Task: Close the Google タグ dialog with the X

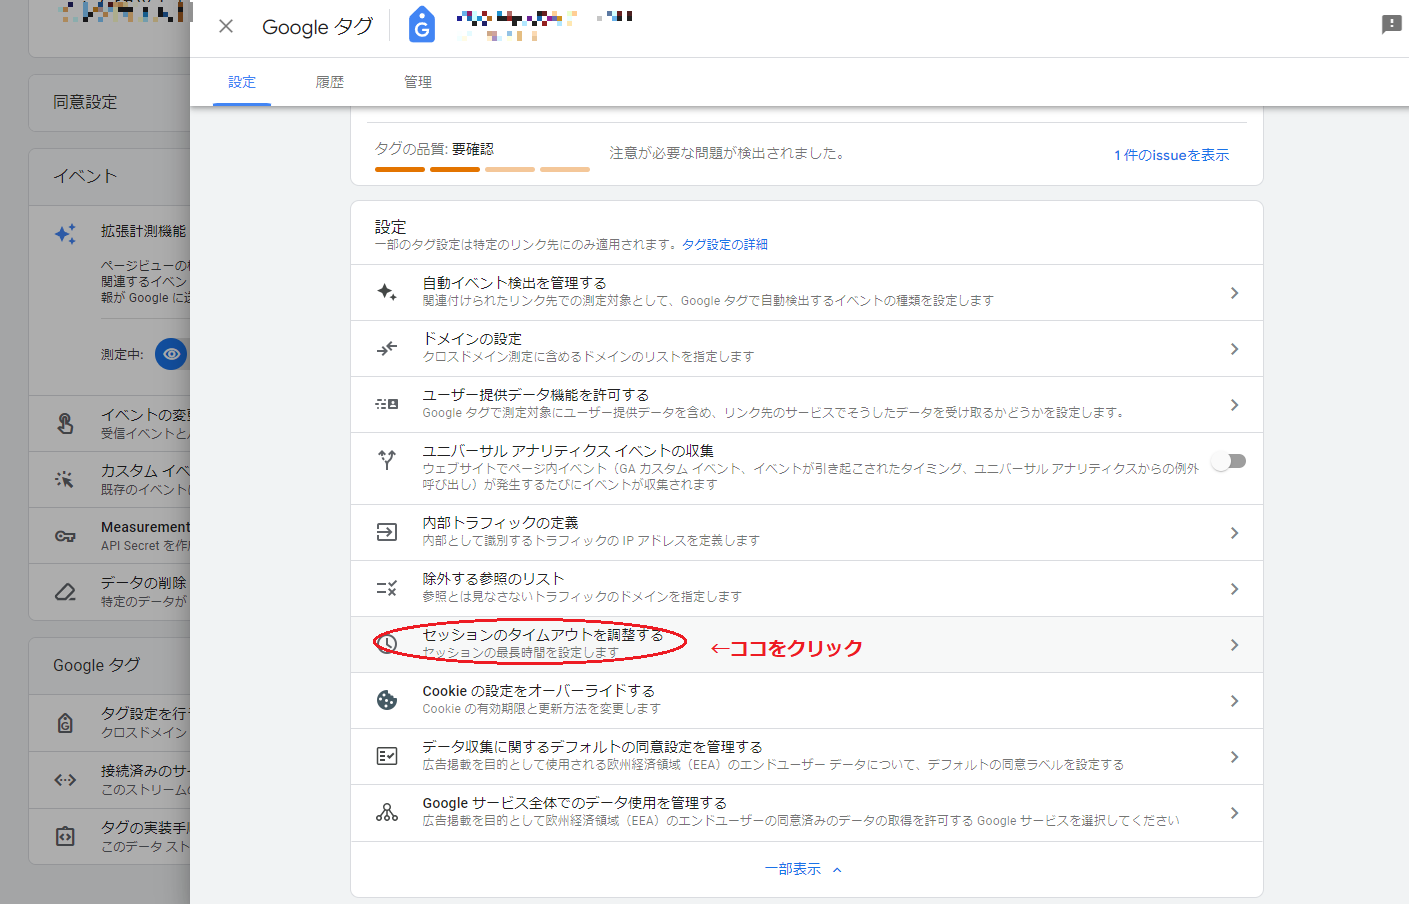Action: [225, 26]
